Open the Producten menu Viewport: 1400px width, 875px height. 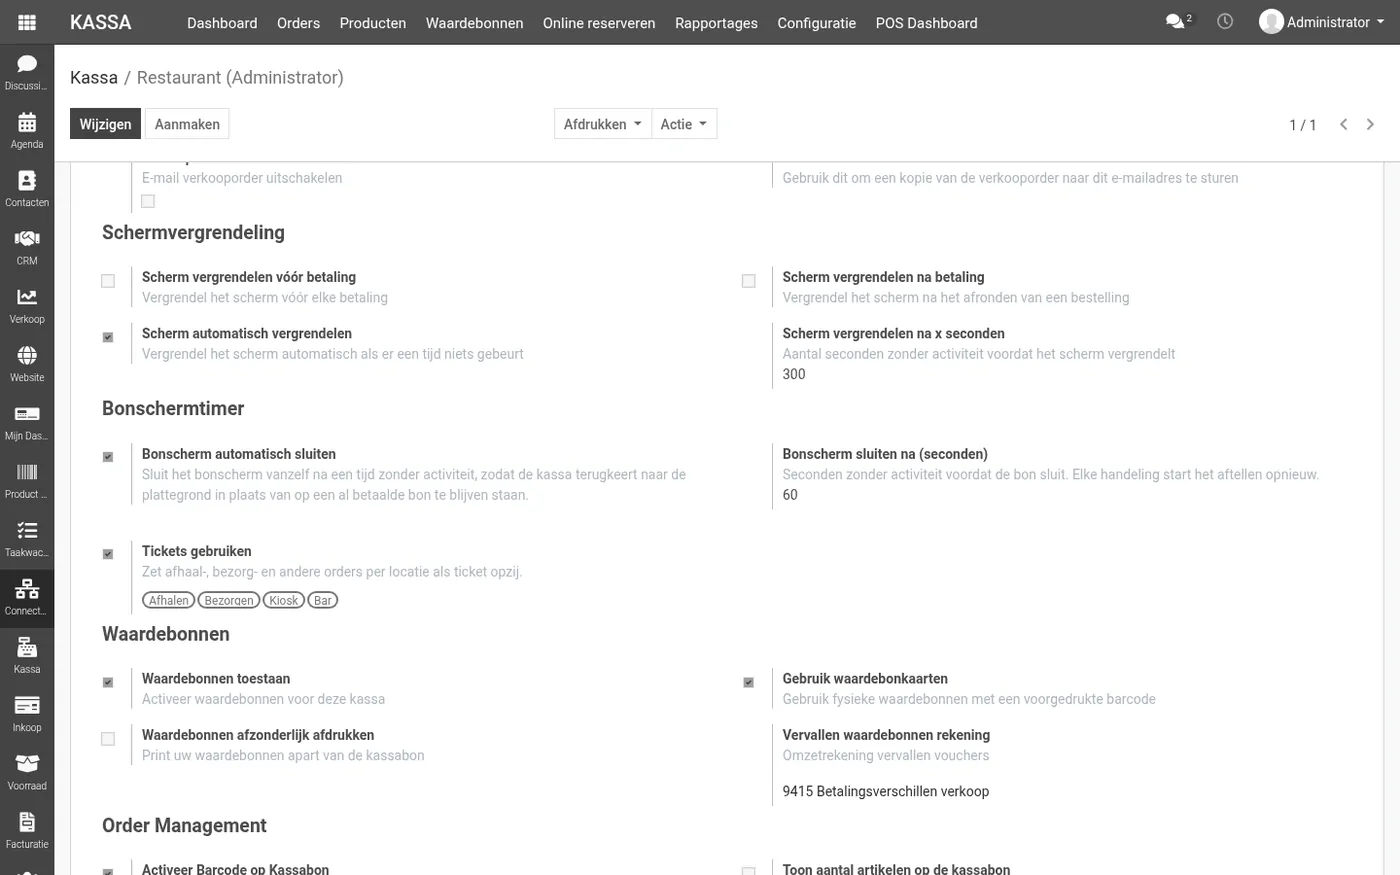(373, 23)
